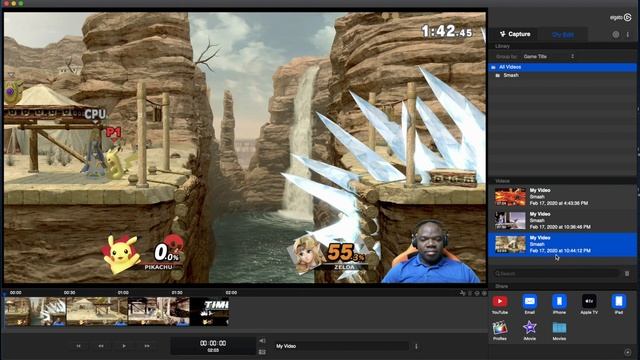
Task: Select My Video from 10:44:12 PM
Action: [x=562, y=244]
